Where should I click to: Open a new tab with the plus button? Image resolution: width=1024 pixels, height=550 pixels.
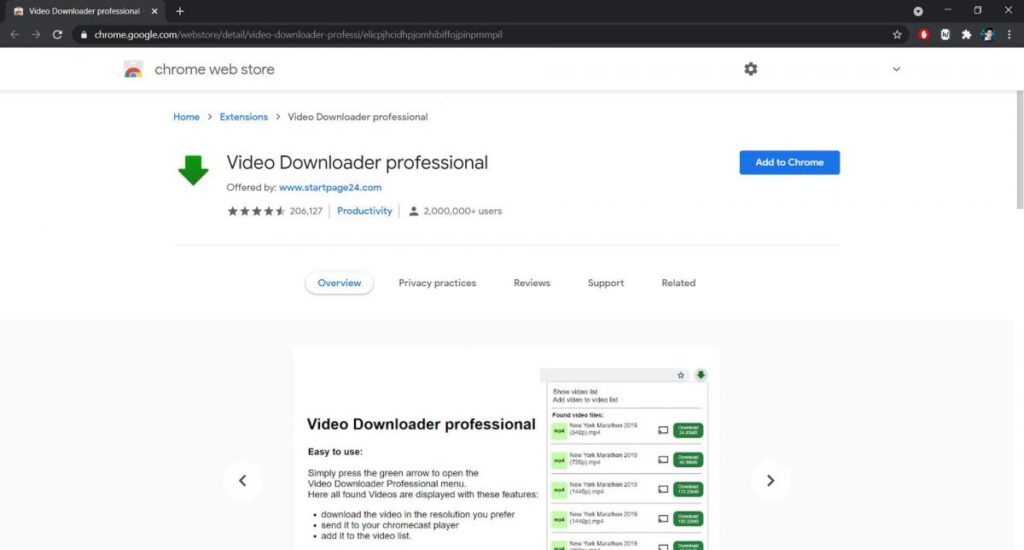point(180,11)
